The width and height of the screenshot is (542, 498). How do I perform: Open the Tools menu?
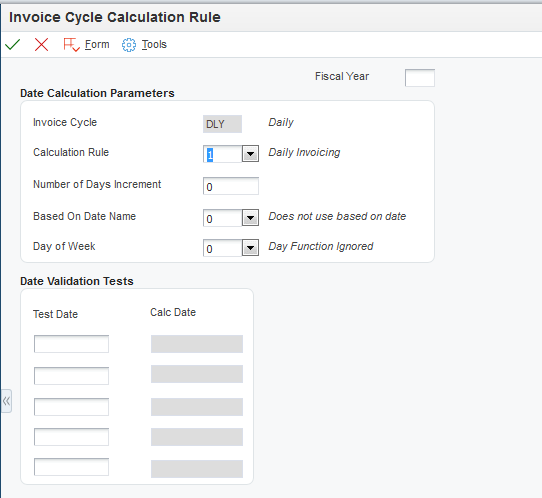point(154,45)
